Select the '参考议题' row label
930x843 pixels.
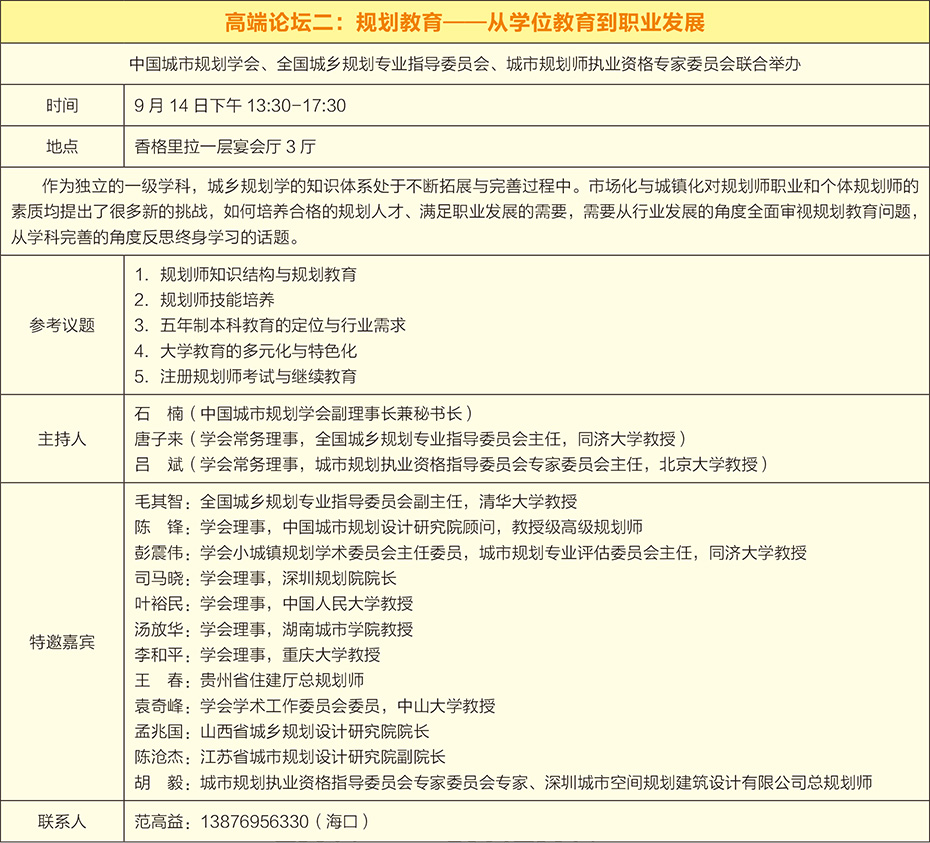62,326
